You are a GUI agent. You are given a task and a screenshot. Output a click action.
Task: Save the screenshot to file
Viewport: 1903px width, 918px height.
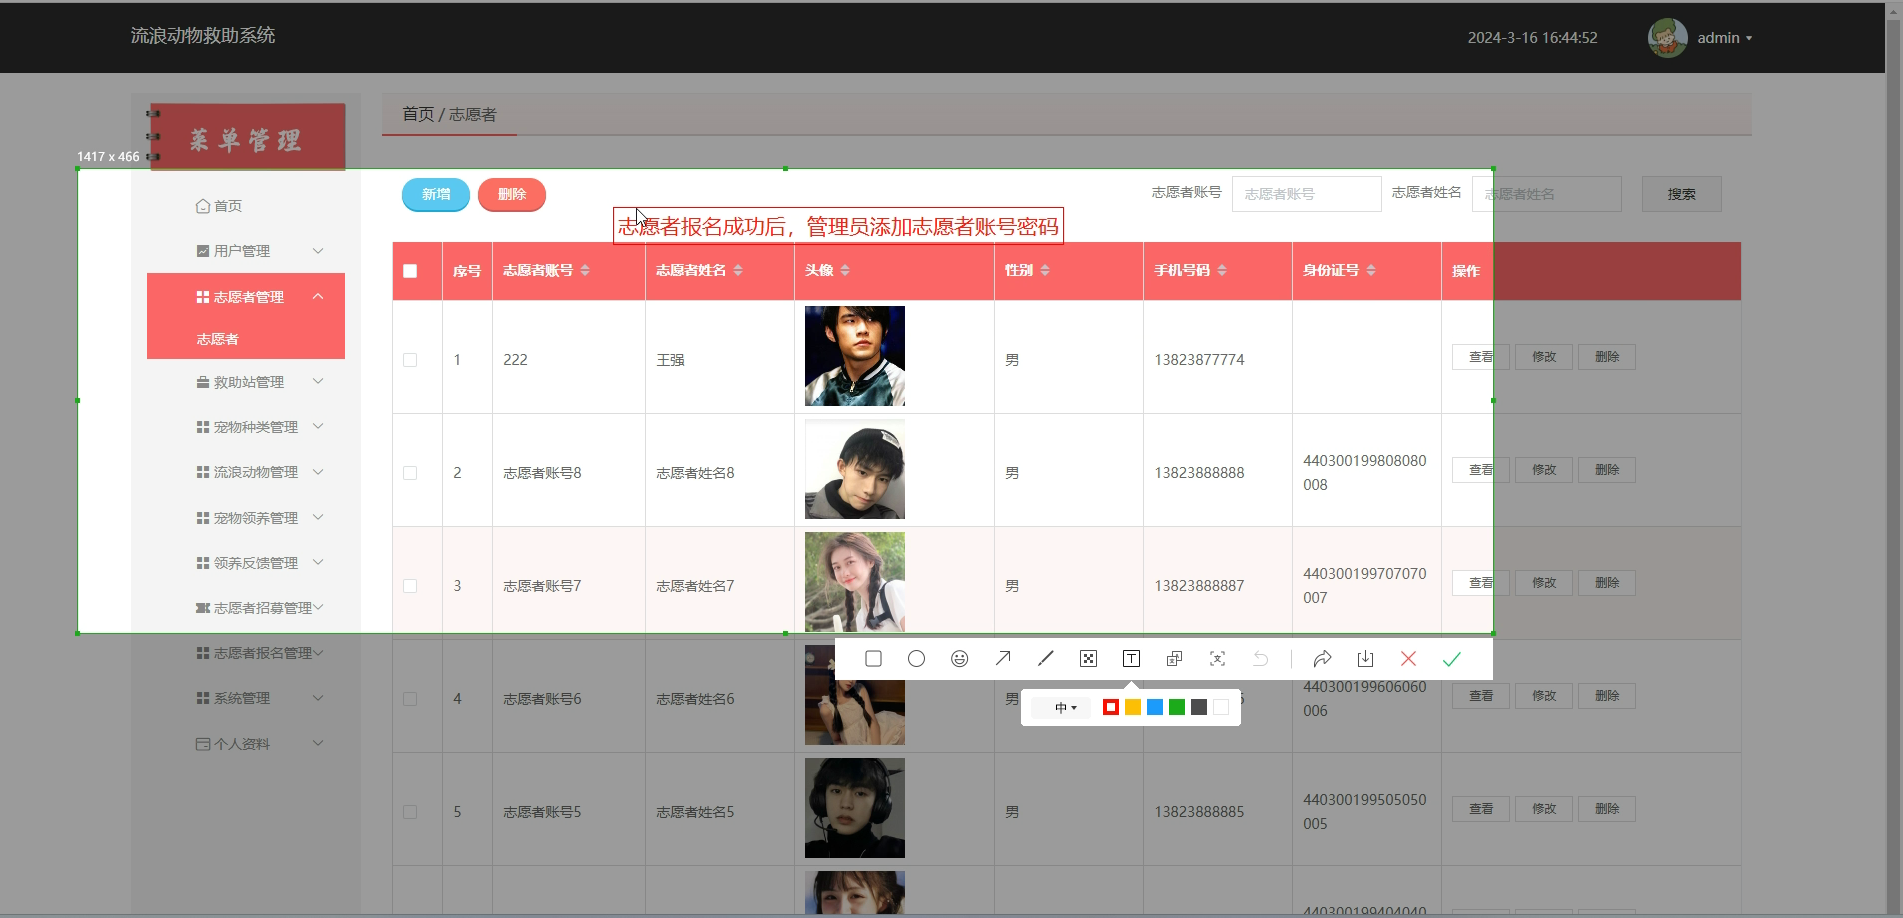(1365, 658)
